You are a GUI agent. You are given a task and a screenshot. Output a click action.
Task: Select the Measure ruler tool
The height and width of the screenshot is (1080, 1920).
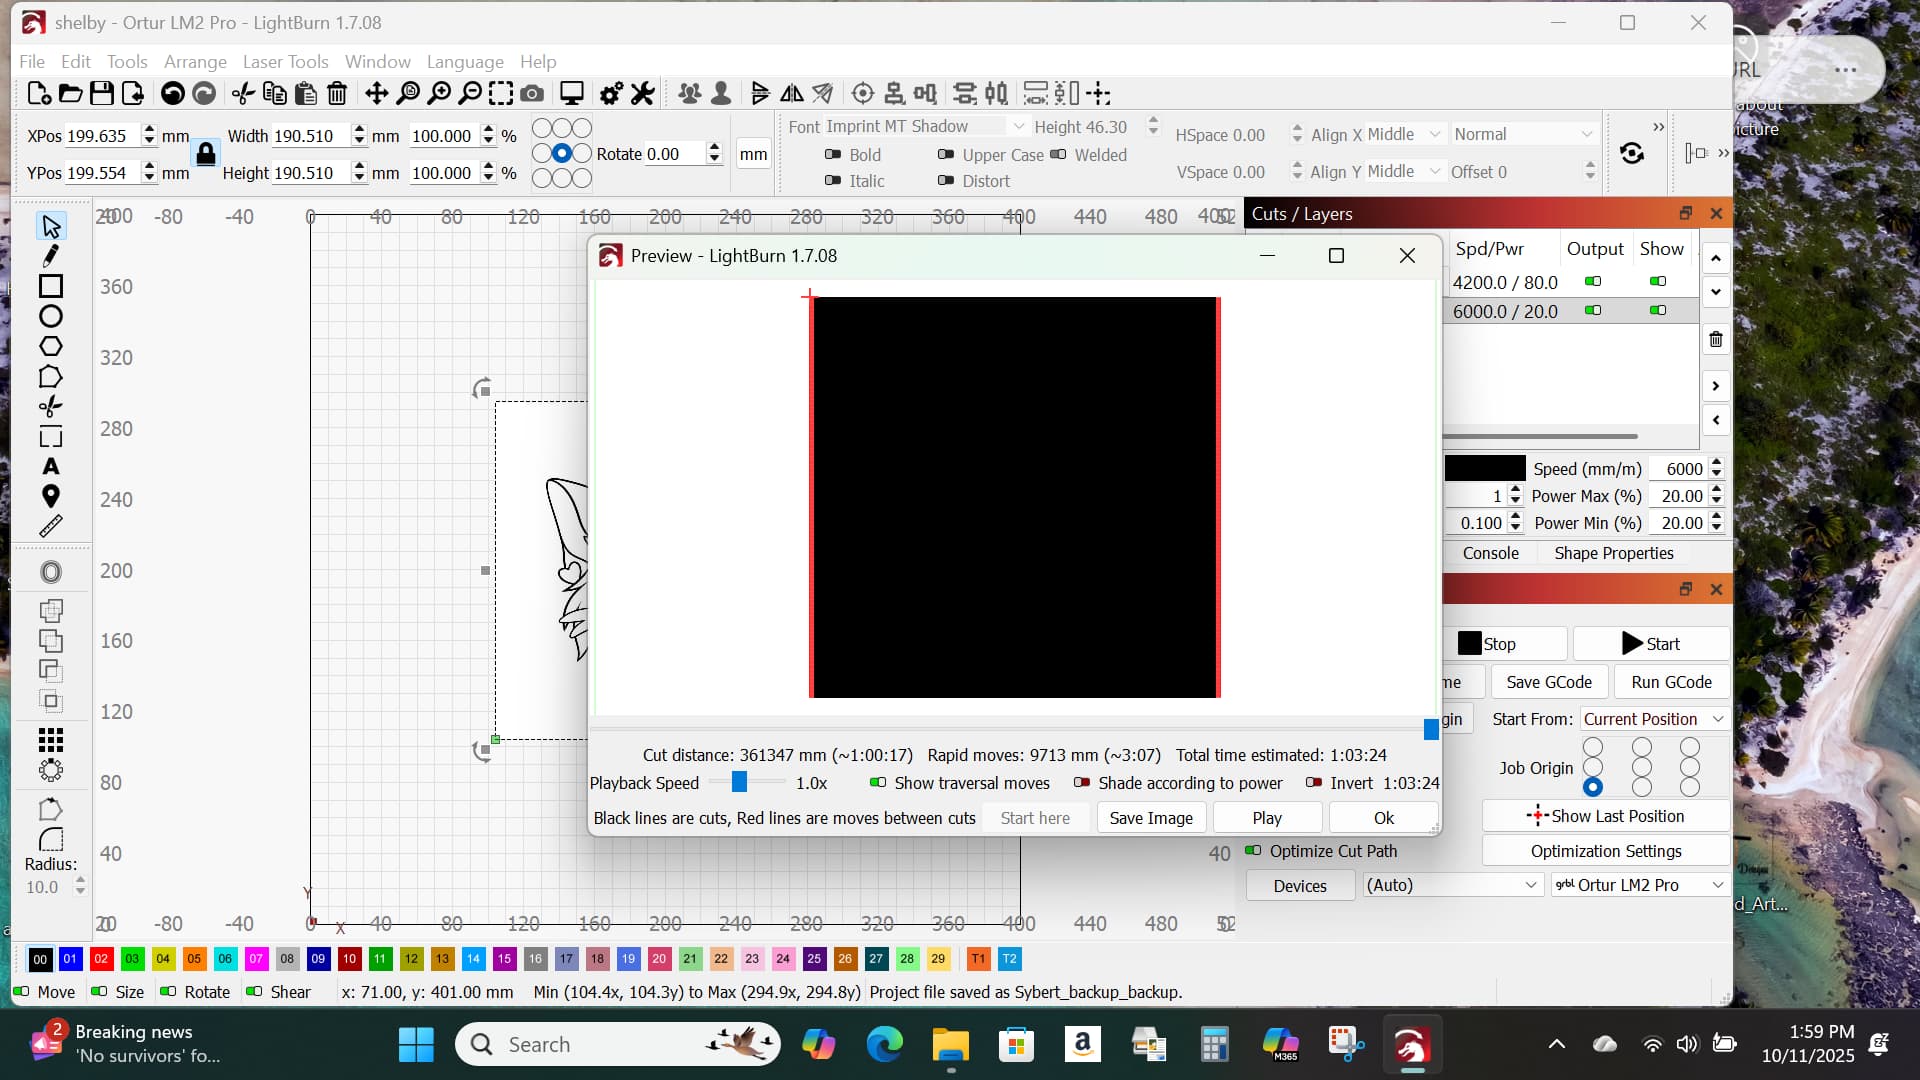50,526
